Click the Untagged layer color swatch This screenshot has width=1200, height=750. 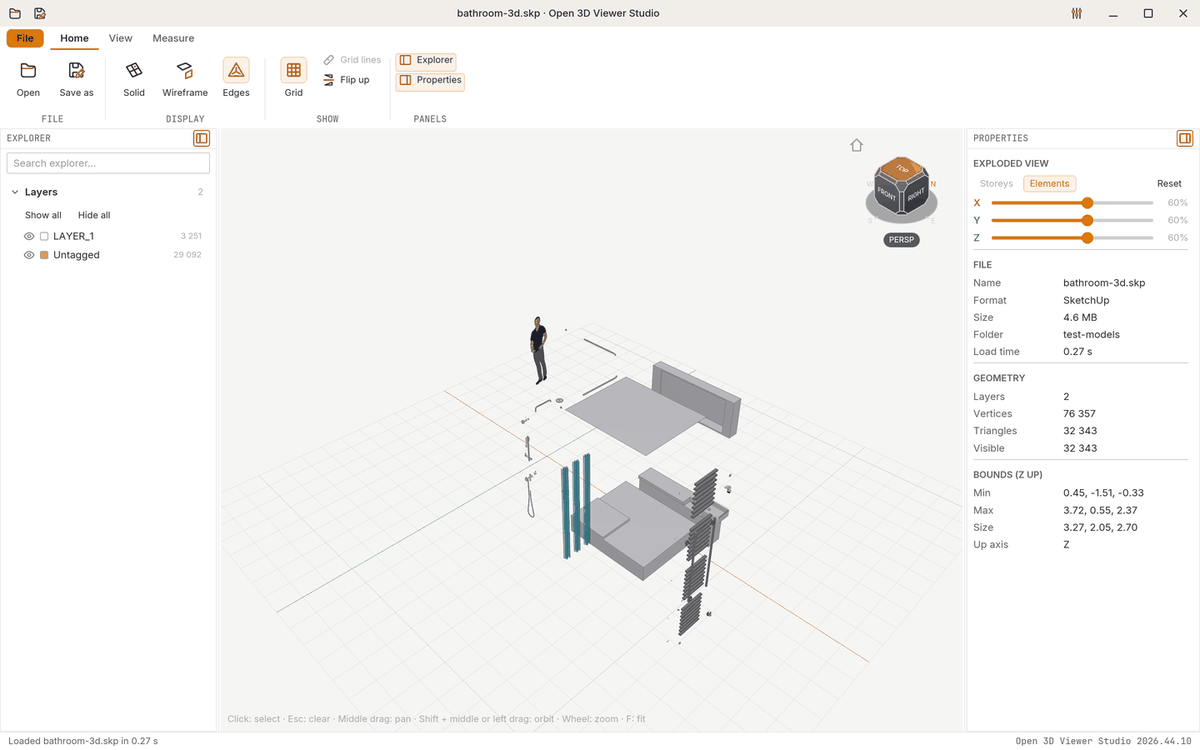point(44,255)
